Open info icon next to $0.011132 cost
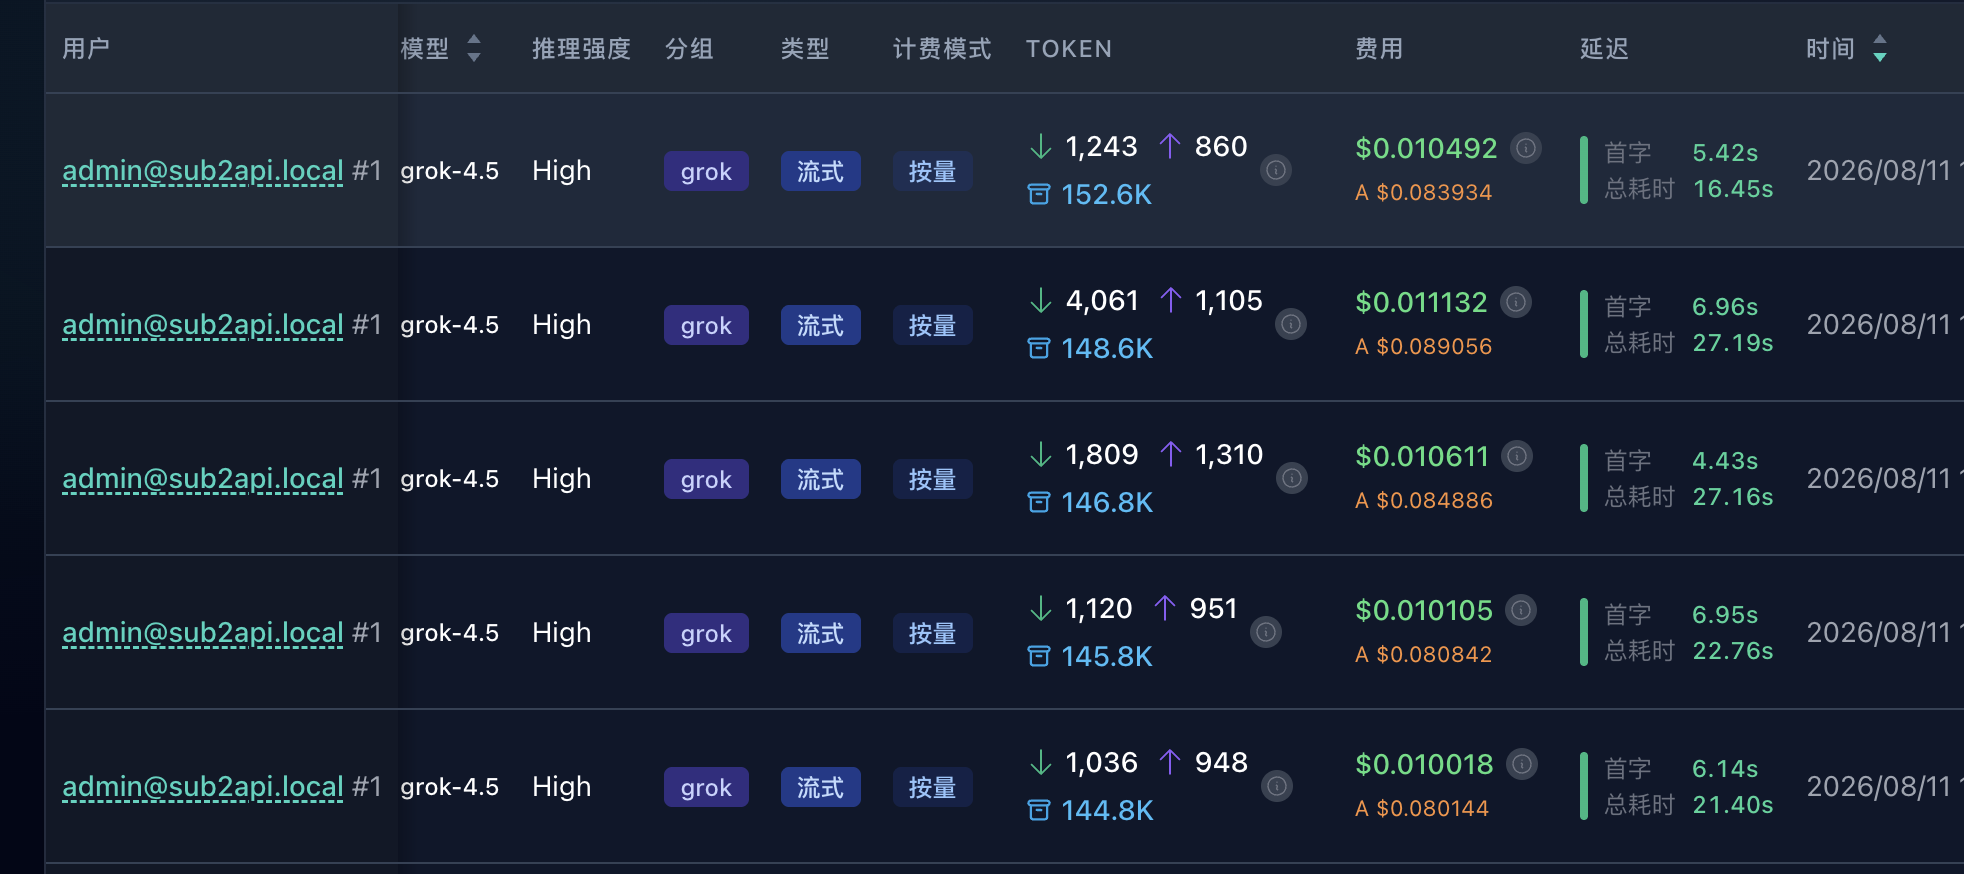This screenshot has height=874, width=1964. coord(1517,302)
